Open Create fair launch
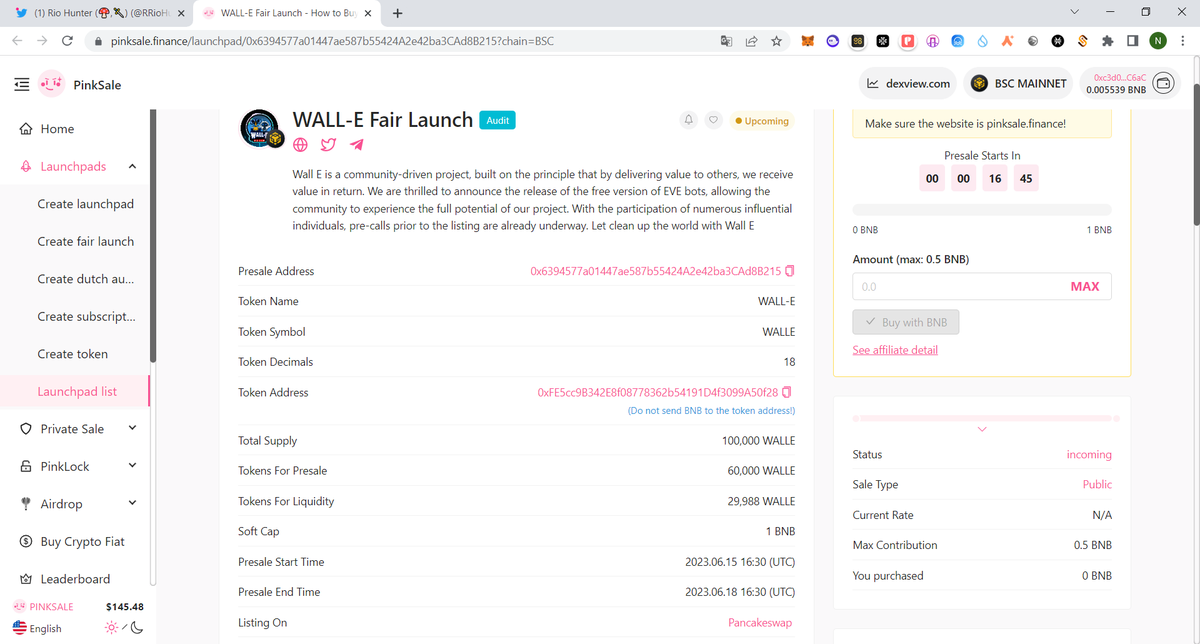 tap(85, 241)
